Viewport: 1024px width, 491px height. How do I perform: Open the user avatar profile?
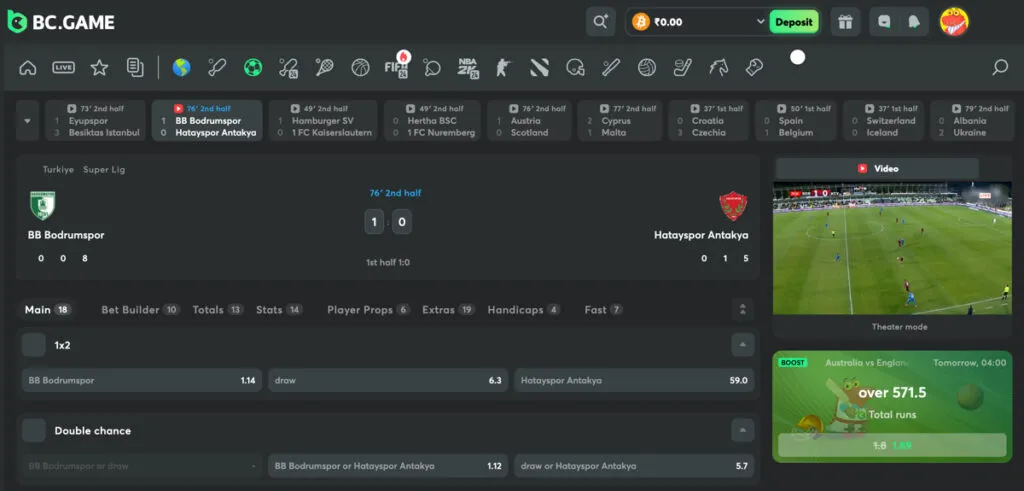pyautogui.click(x=954, y=22)
